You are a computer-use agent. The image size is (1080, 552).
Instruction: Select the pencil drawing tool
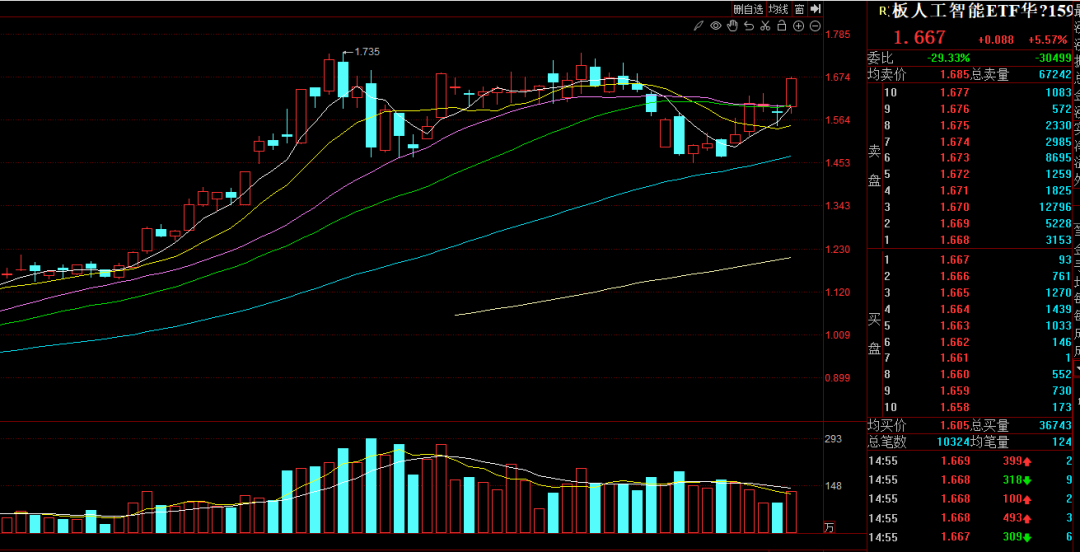701,26
